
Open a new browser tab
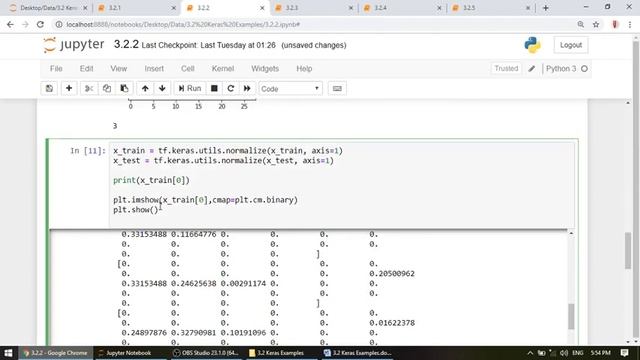546,8
